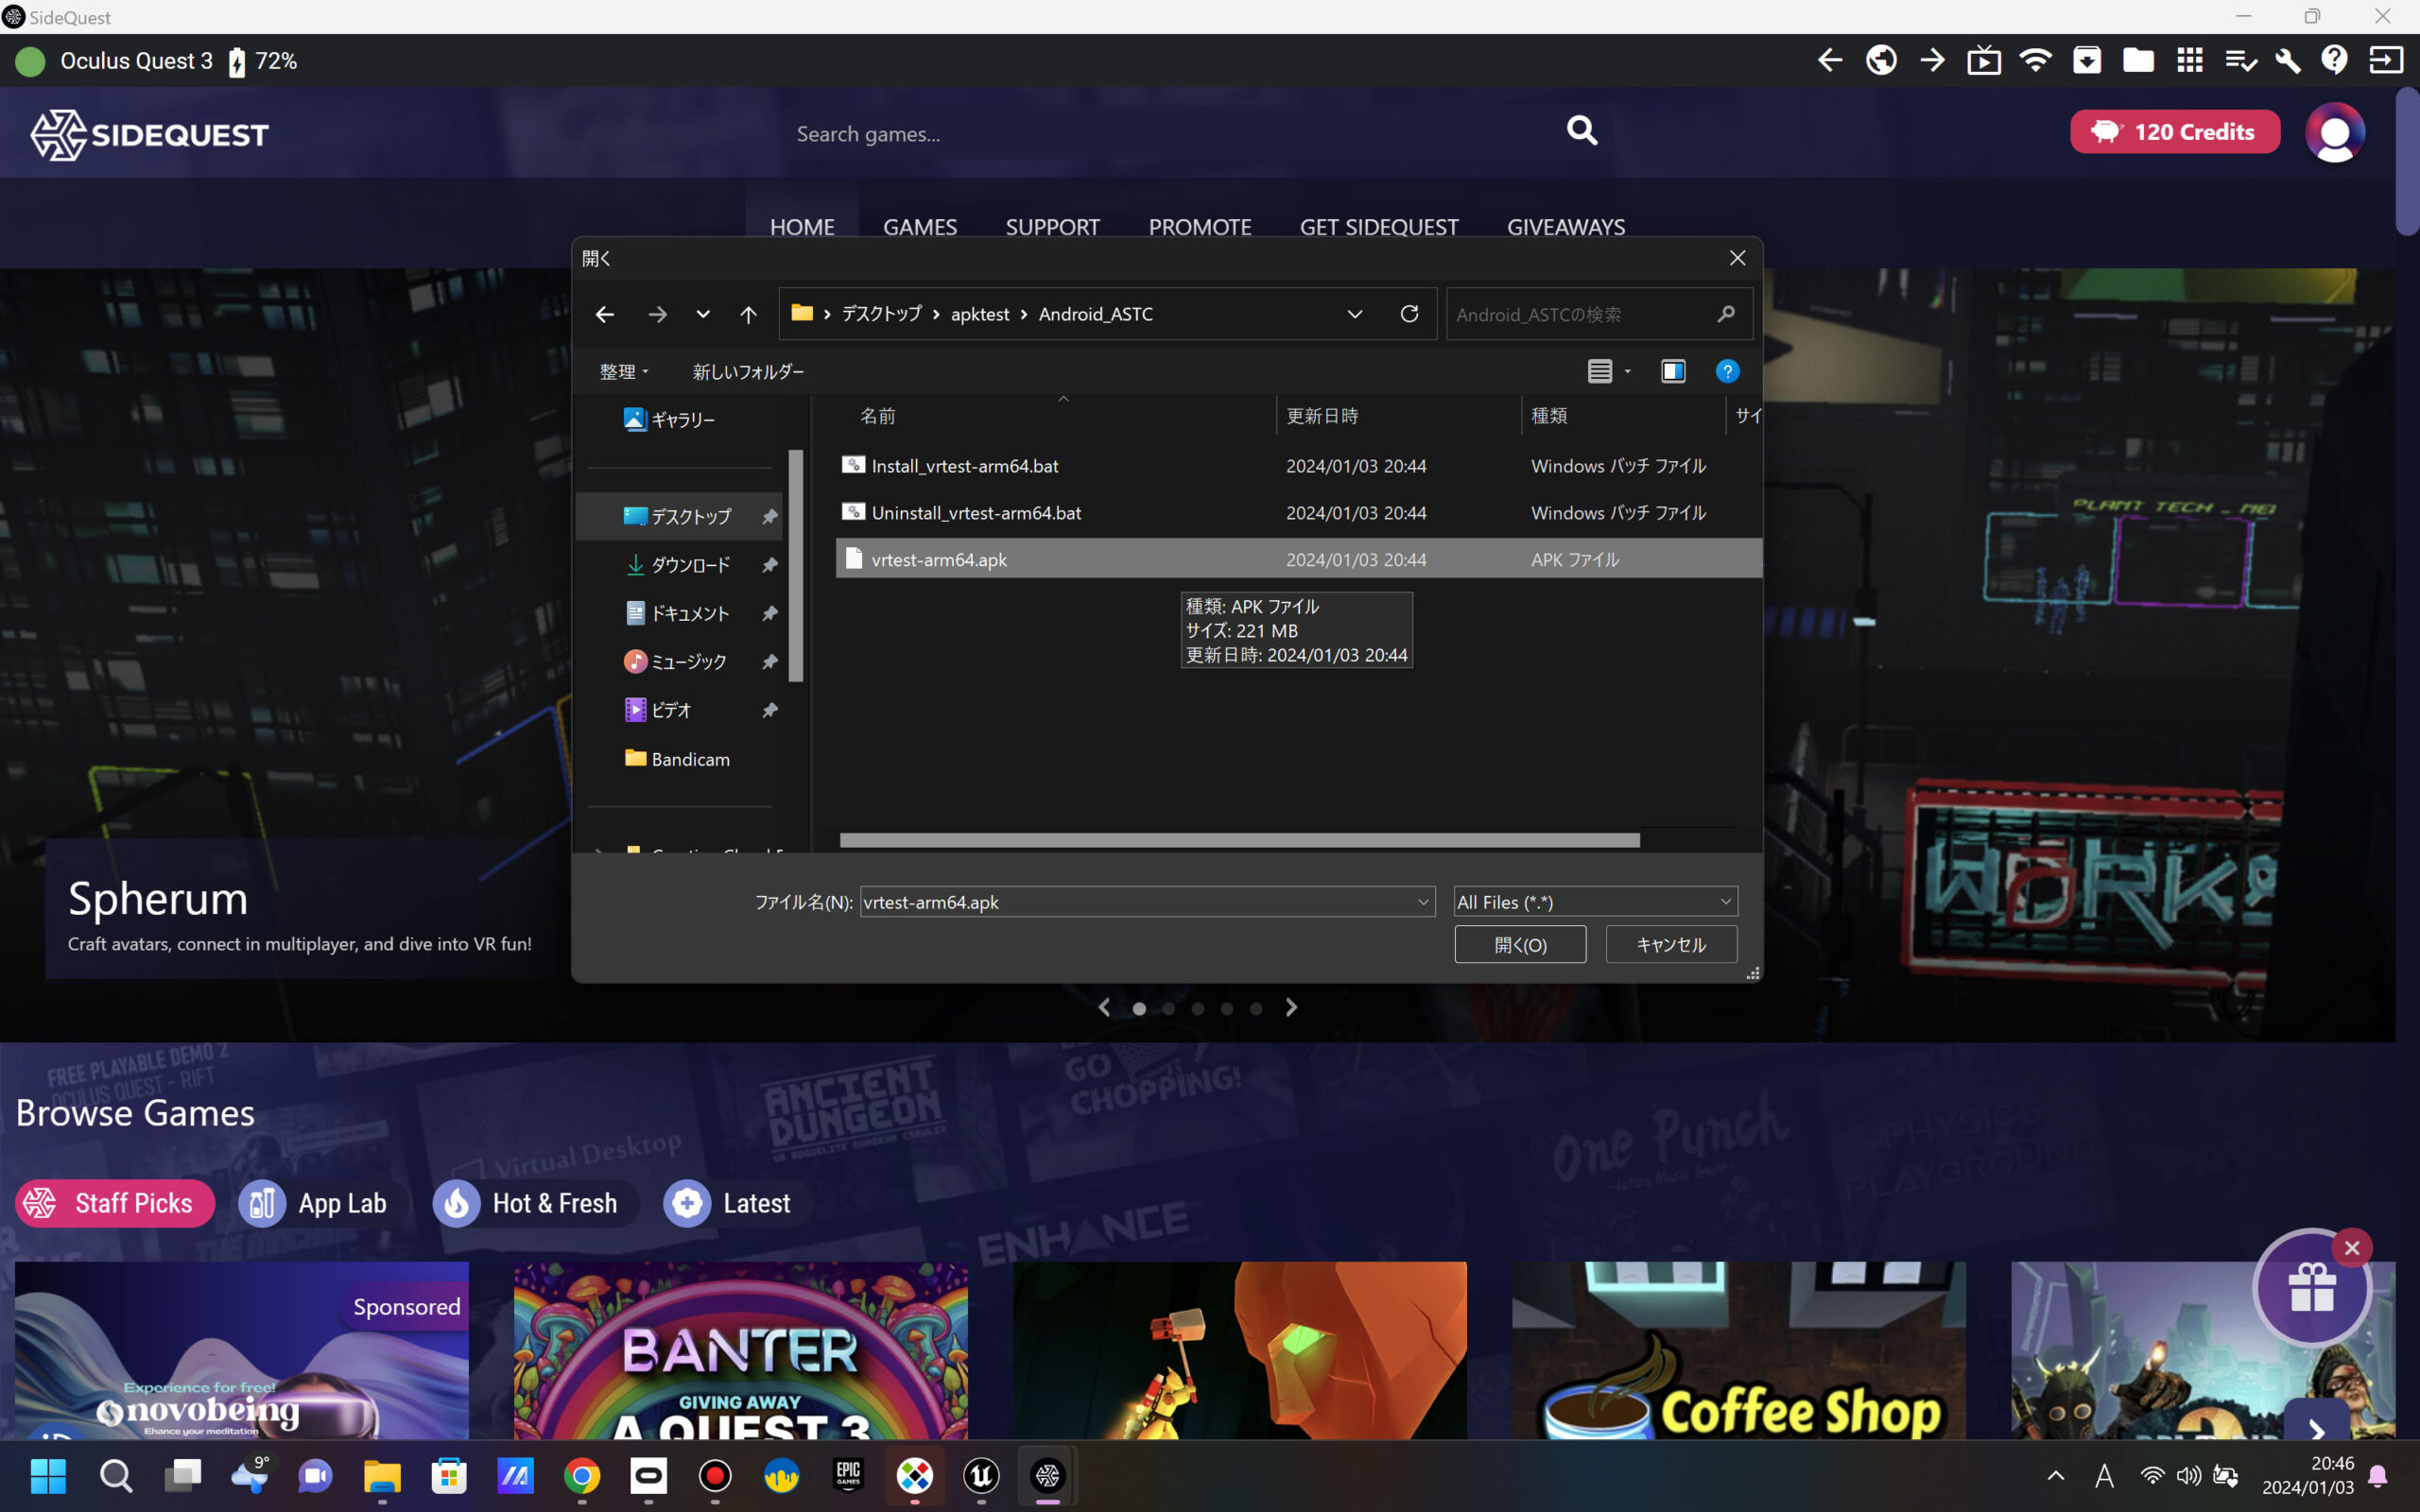Open the tasks list icon in toolbar
This screenshot has height=1512, width=2420.
point(2240,61)
